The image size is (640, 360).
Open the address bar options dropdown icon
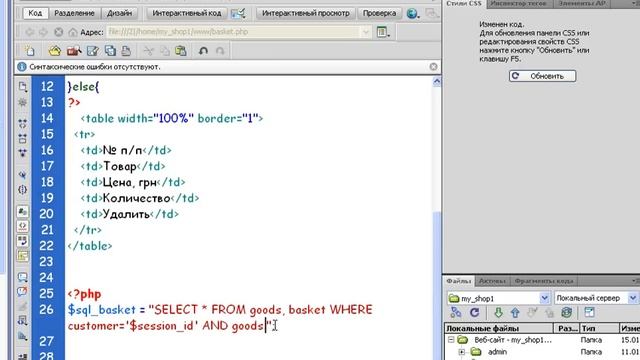tap(383, 32)
